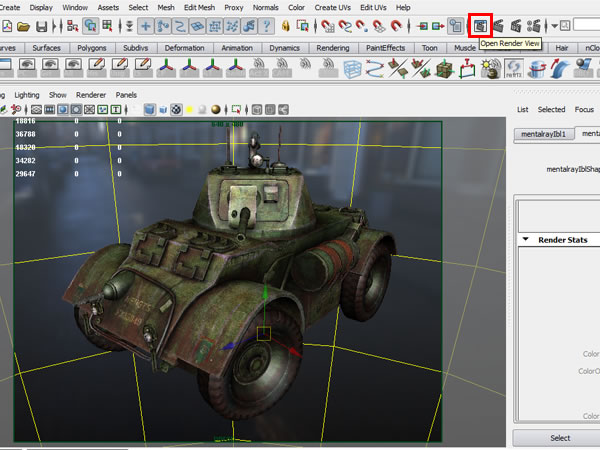
Task: Toggle the handles selection mask (plus icon)
Action: click(x=145, y=26)
